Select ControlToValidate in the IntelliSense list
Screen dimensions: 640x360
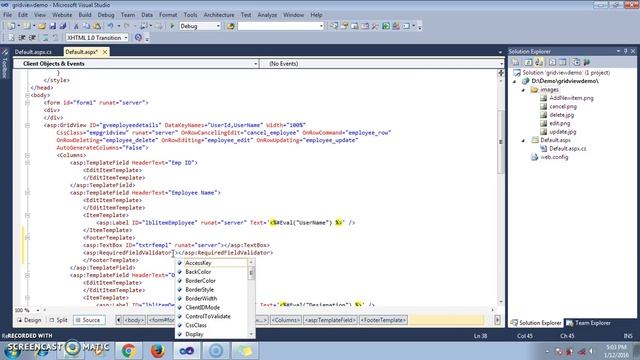(208, 316)
